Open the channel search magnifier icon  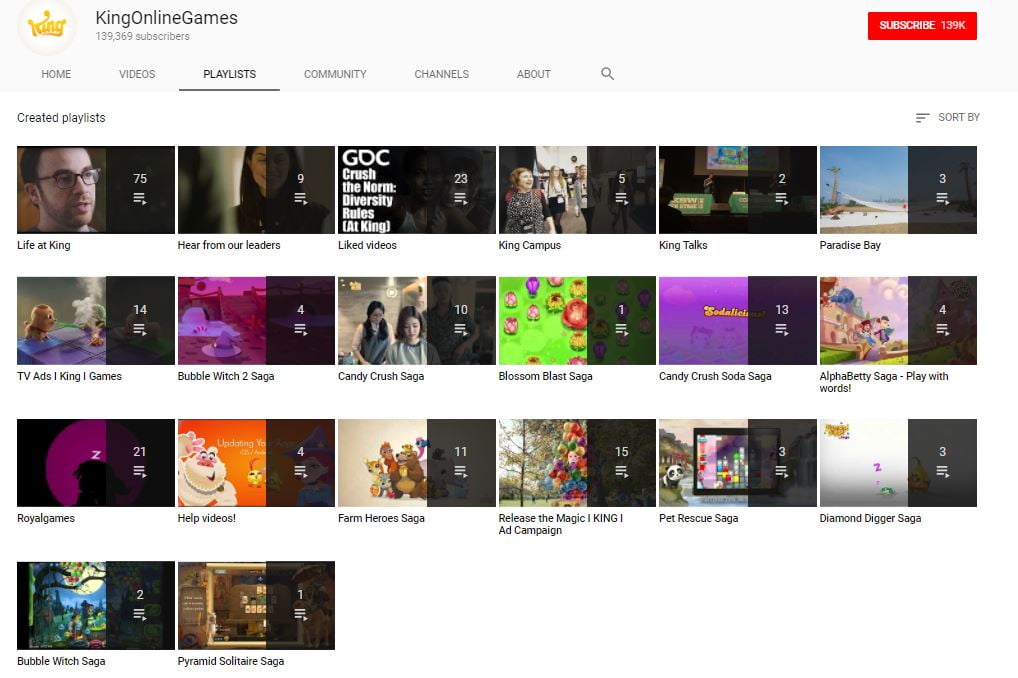[607, 73]
